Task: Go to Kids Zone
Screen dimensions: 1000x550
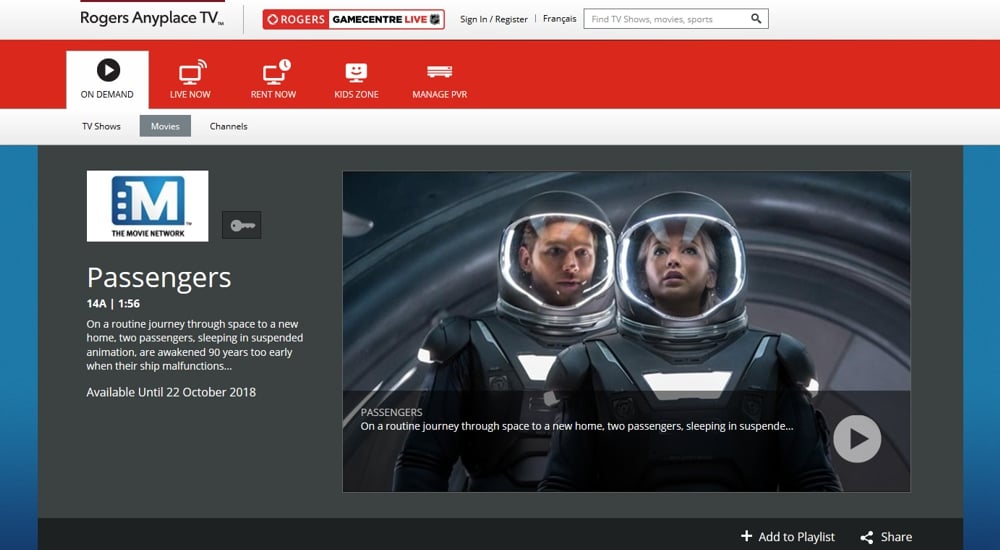Action: 356,80
